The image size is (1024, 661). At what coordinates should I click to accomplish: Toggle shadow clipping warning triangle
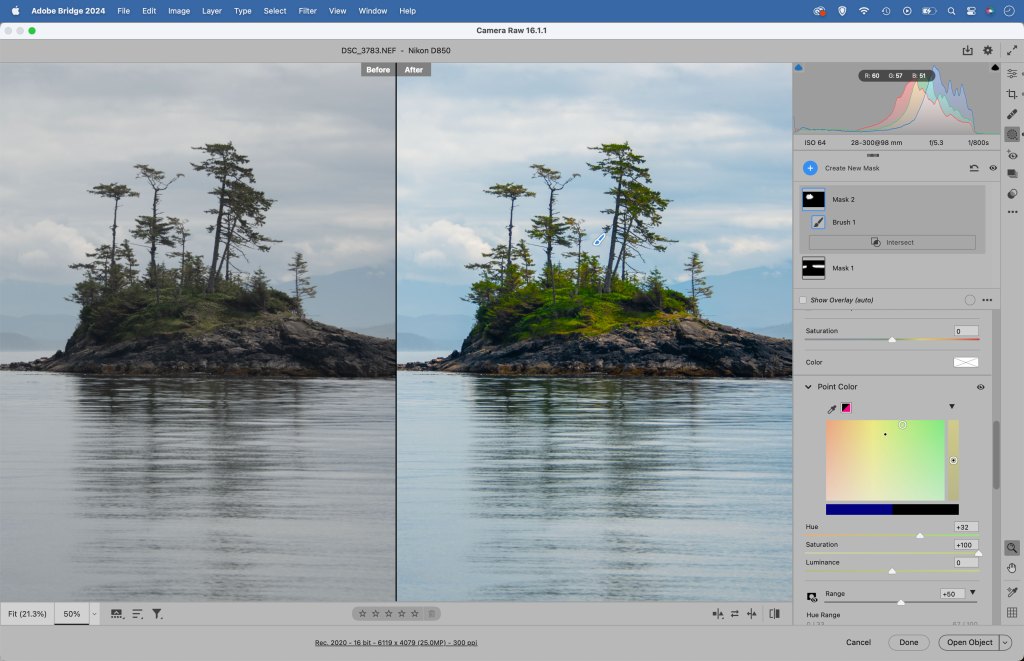(798, 67)
